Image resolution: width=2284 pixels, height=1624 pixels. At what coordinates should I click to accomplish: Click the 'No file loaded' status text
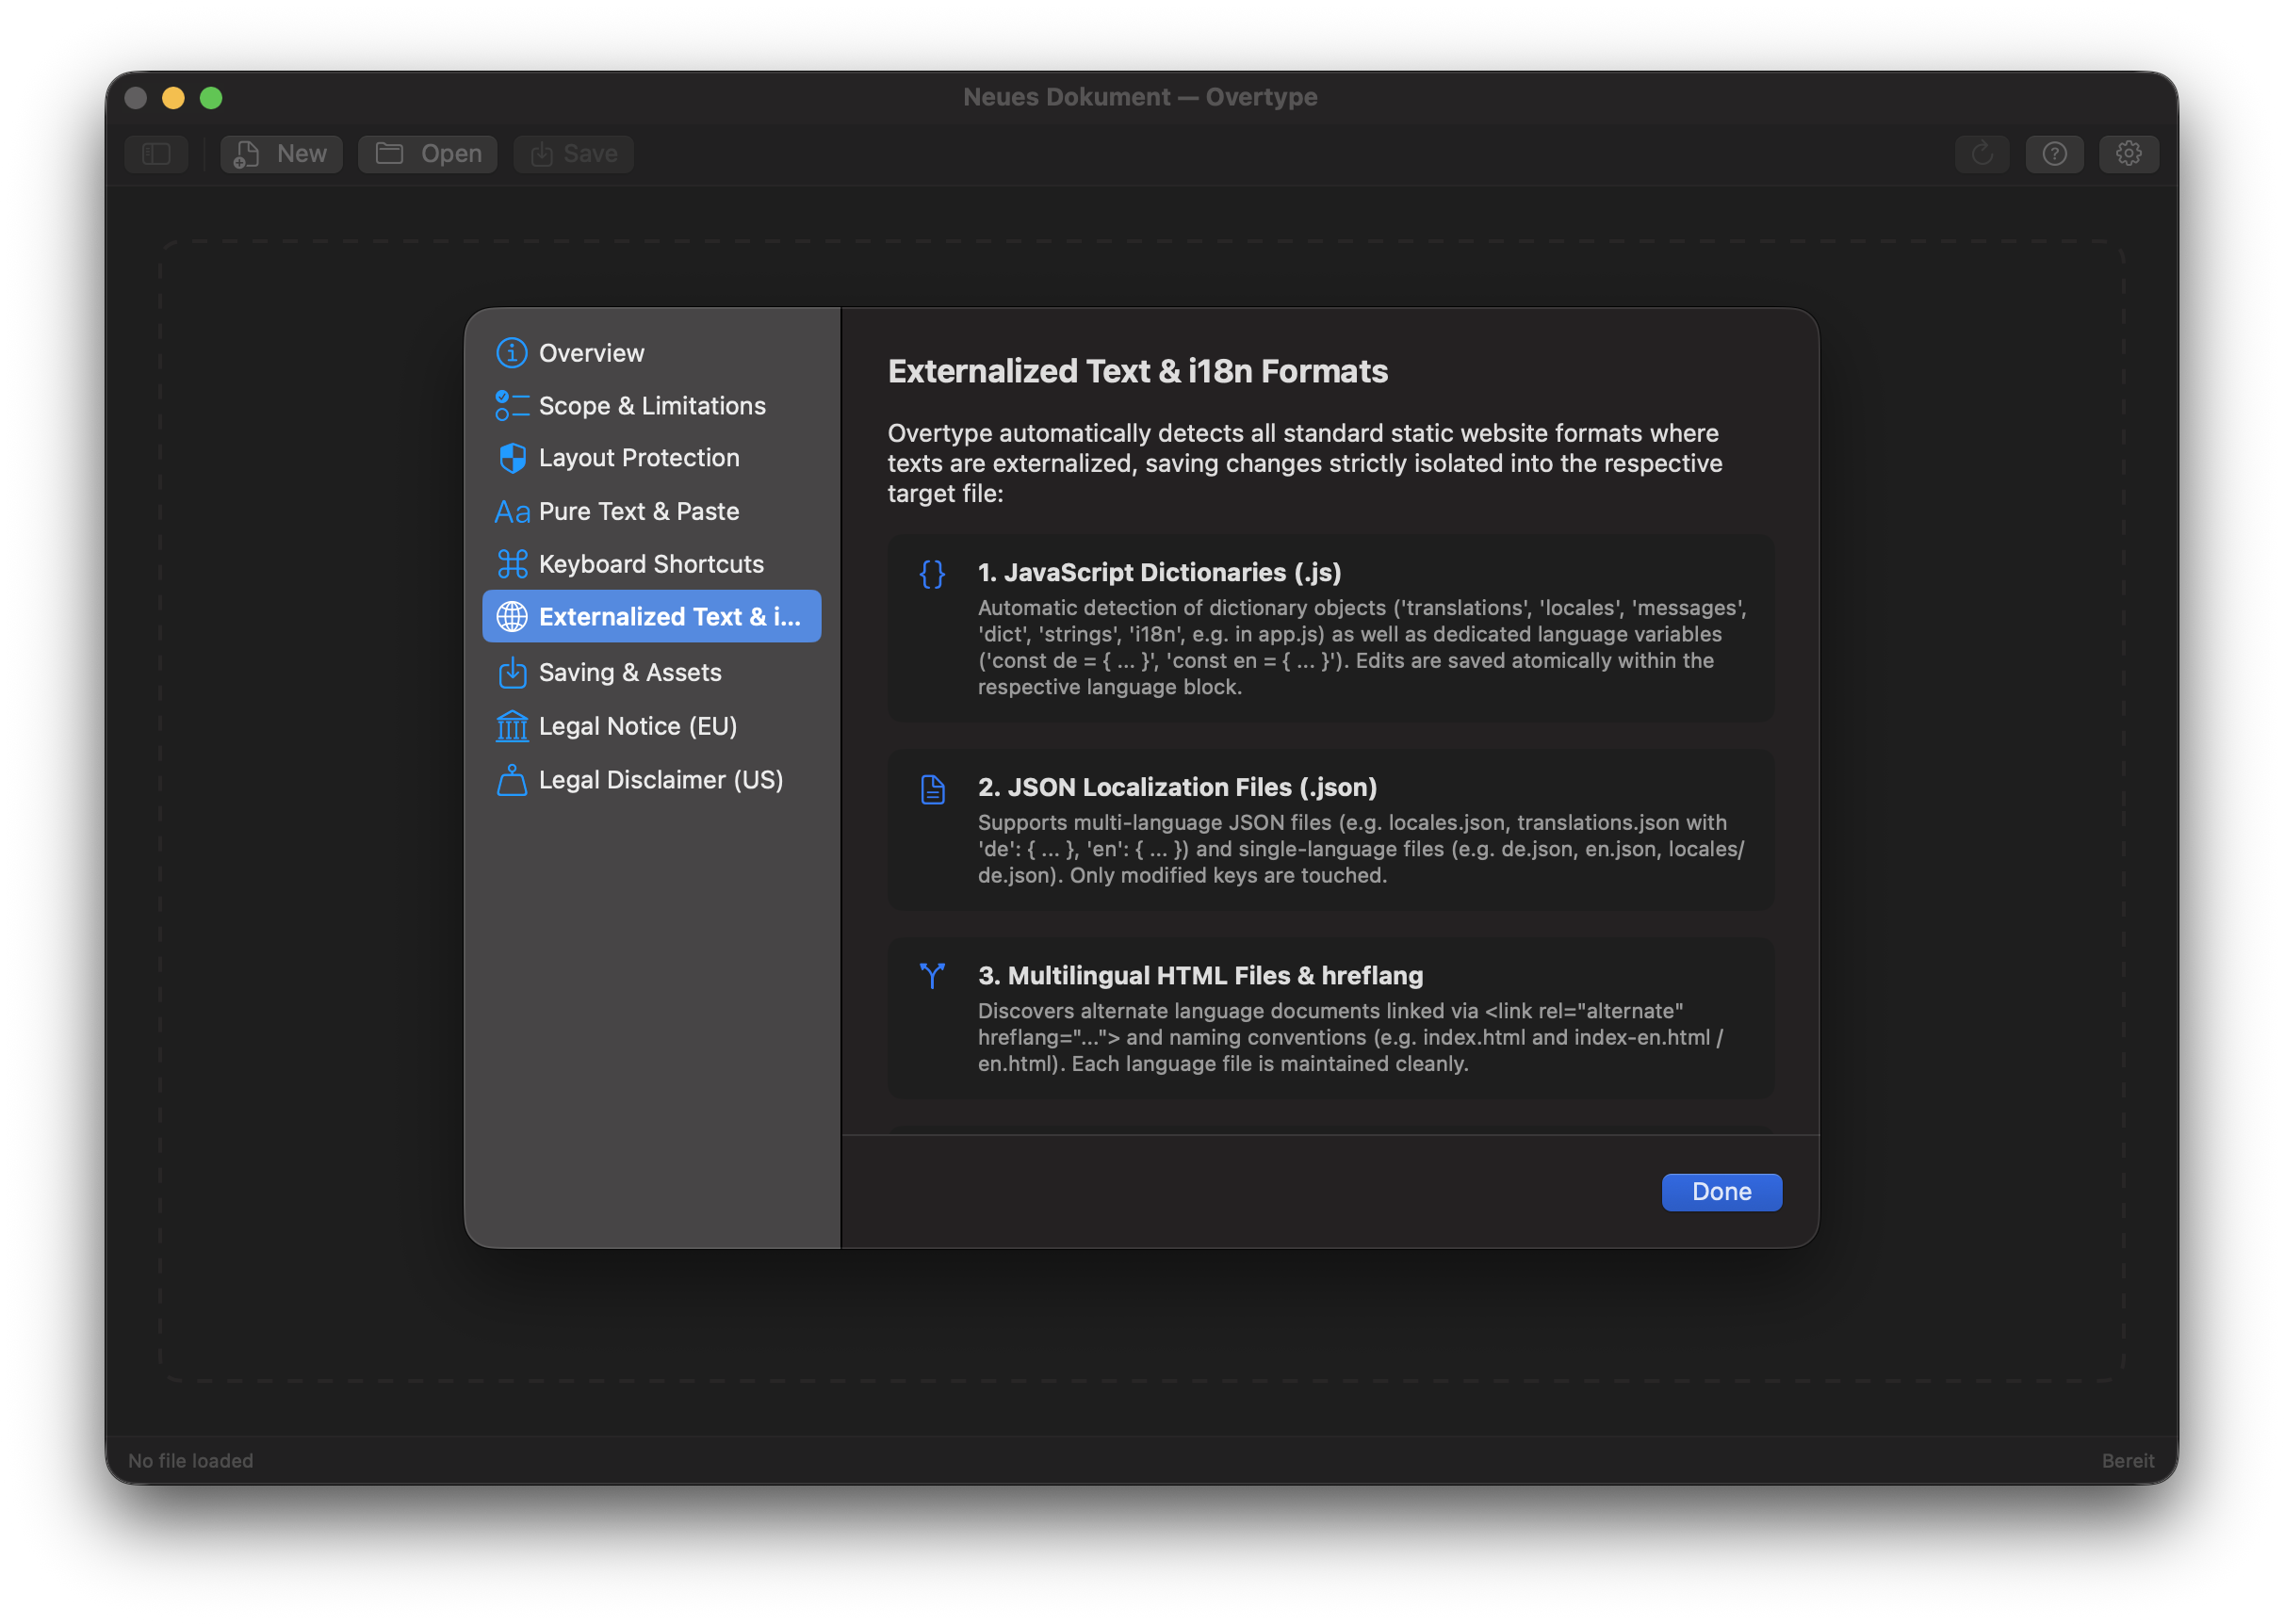click(190, 1461)
